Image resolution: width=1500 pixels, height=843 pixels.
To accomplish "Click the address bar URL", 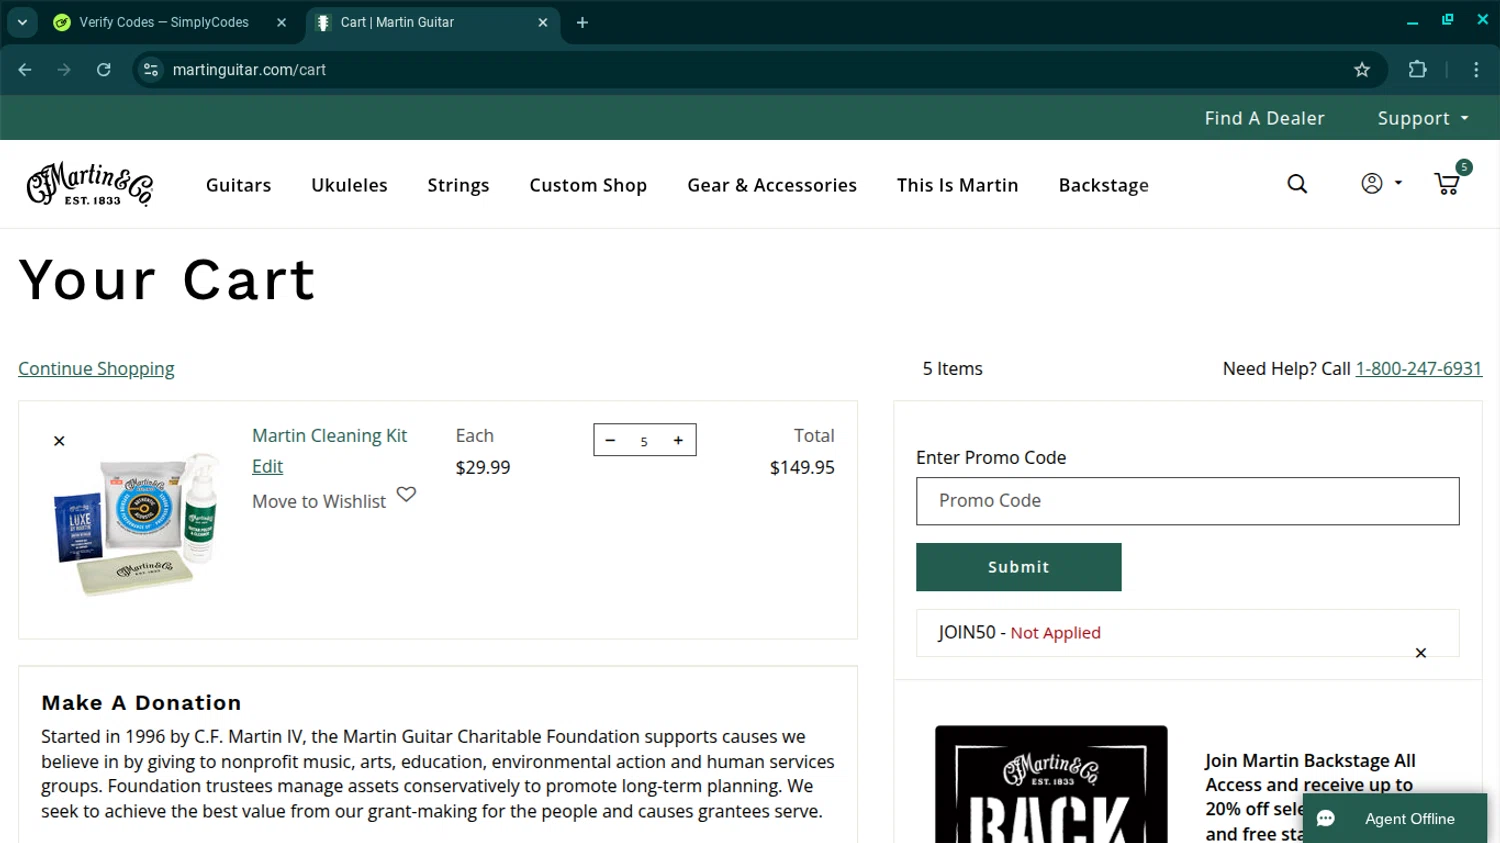I will pos(249,70).
